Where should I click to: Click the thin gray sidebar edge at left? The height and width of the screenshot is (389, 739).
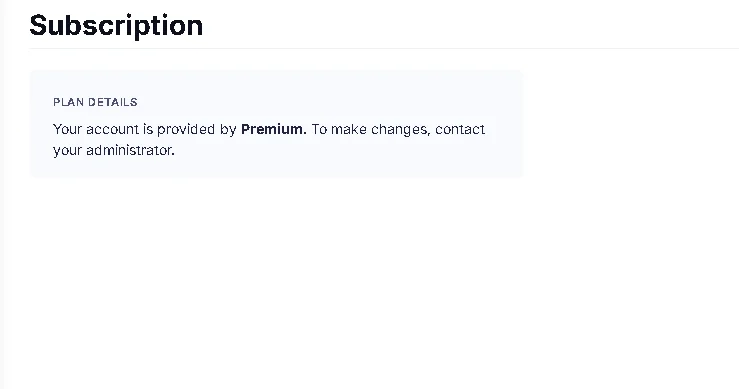pos(2,194)
